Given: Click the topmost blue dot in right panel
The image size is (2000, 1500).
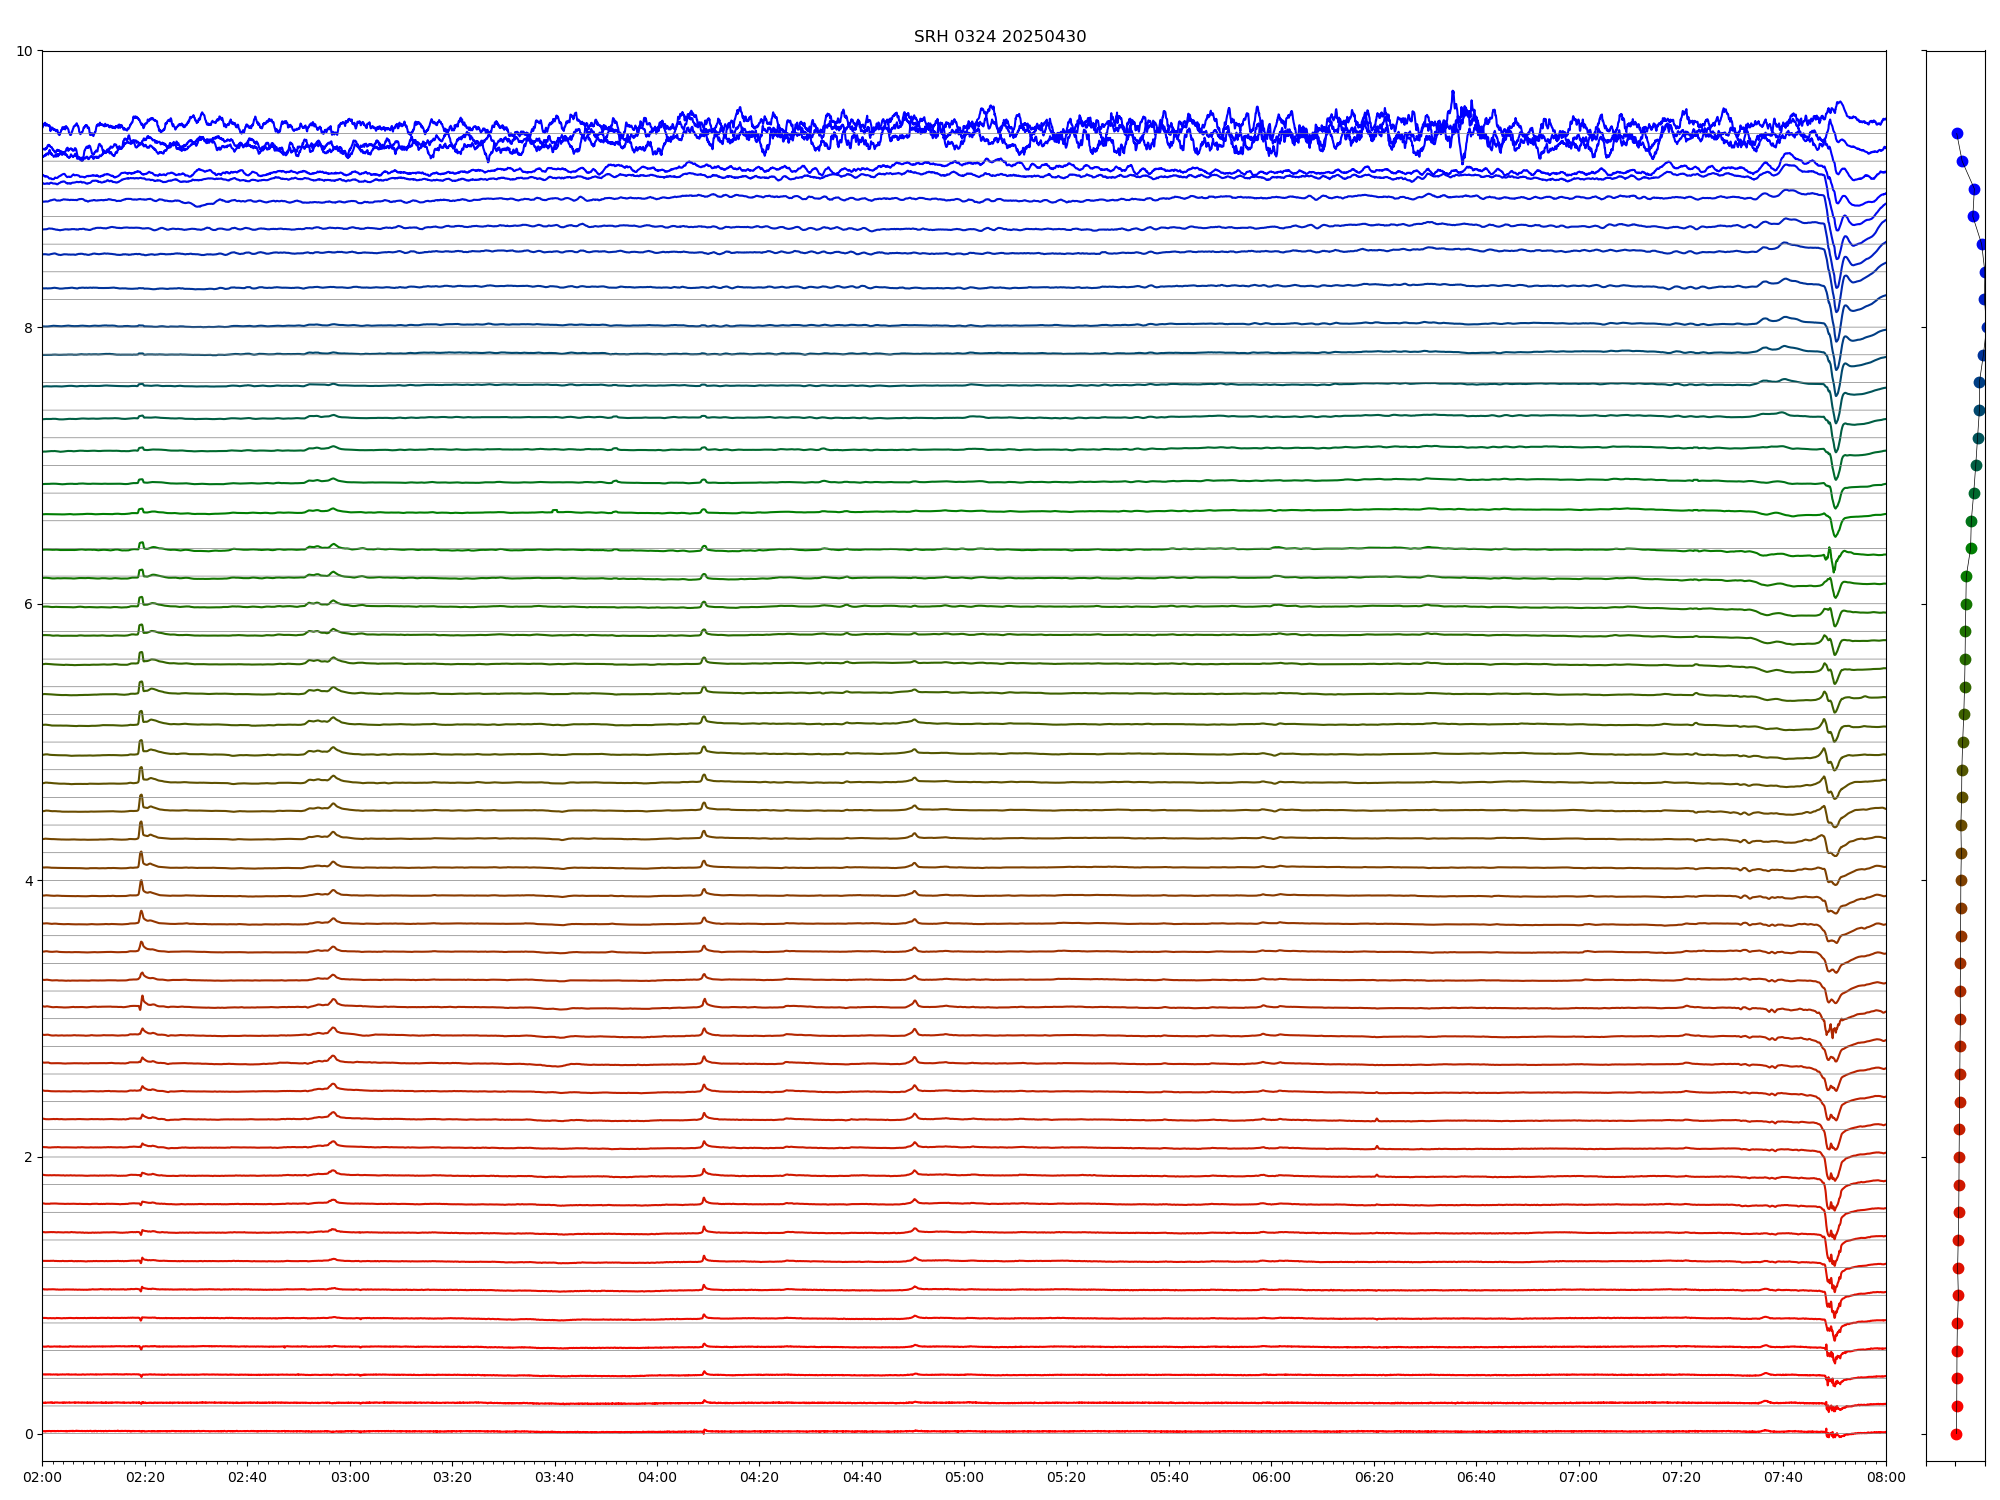Looking at the screenshot, I should tap(1957, 133).
